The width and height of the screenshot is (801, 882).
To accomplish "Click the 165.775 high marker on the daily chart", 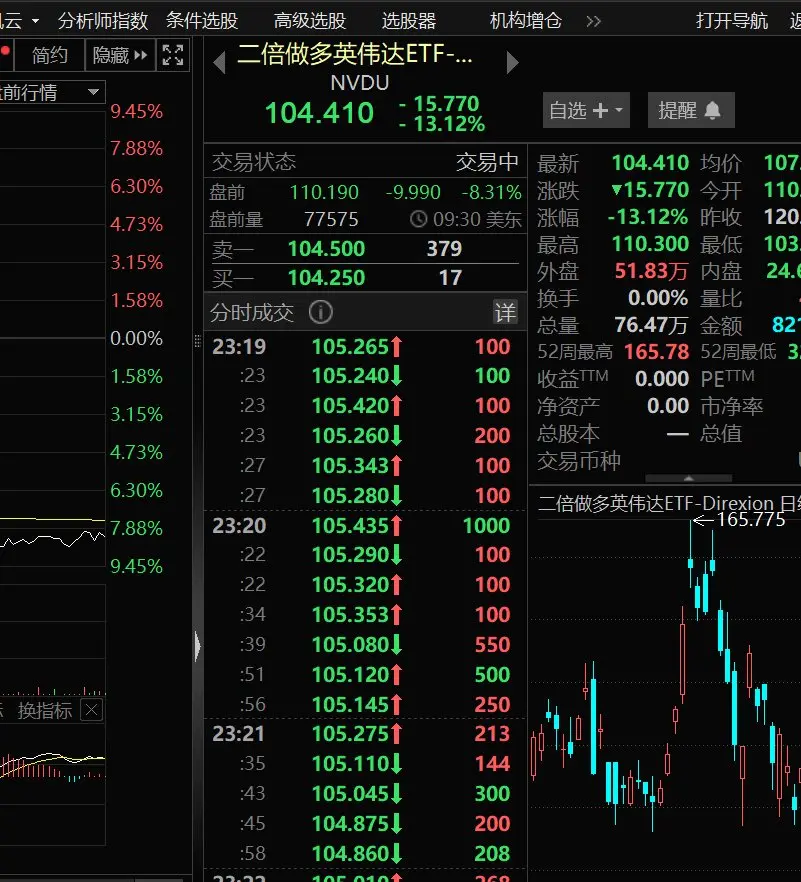I will [x=751, y=519].
